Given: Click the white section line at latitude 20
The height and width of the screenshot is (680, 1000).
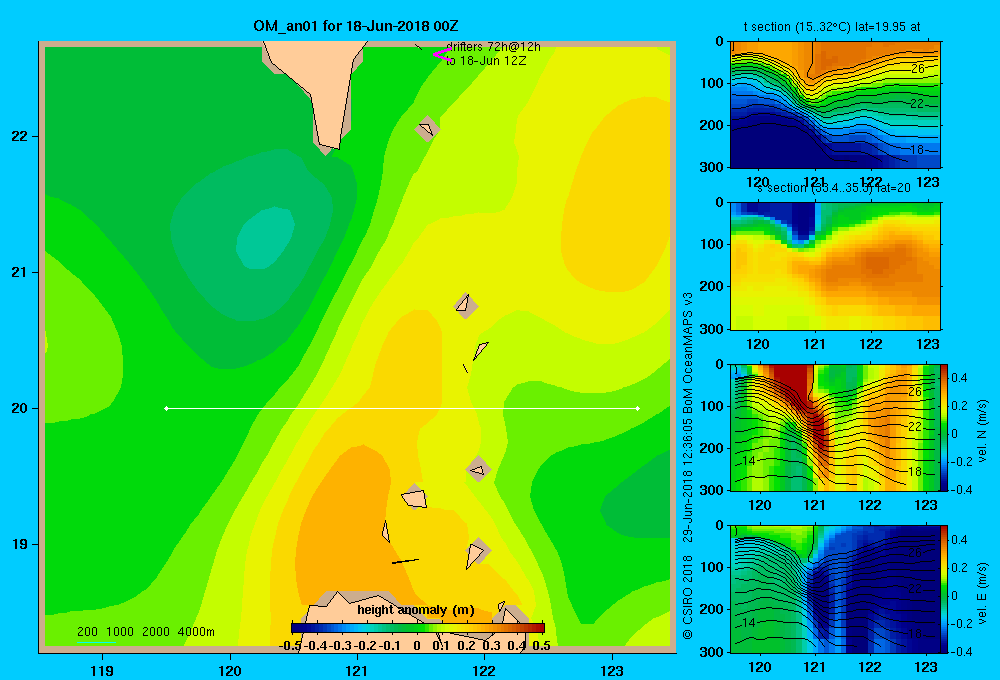Looking at the screenshot, I should pyautogui.click(x=402, y=408).
